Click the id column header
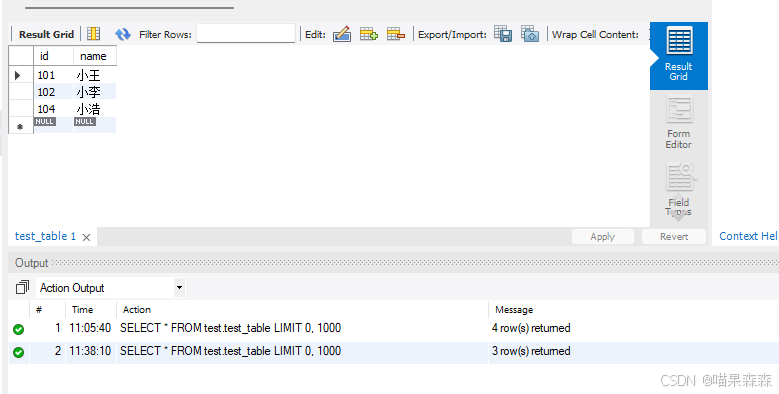The width and height of the screenshot is (779, 394). click(x=54, y=56)
